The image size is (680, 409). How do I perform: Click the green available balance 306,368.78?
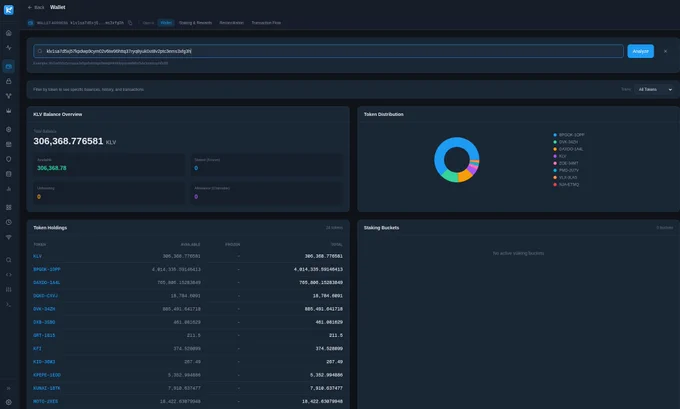[52, 168]
